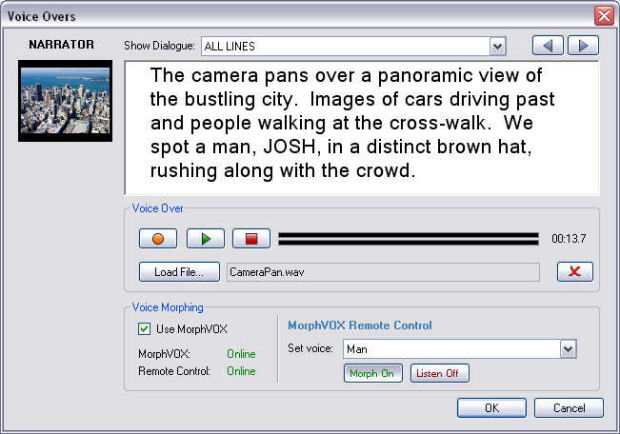This screenshot has width=620, height=434.
Task: Expand the Set voice dropdown arrow
Action: pos(568,349)
